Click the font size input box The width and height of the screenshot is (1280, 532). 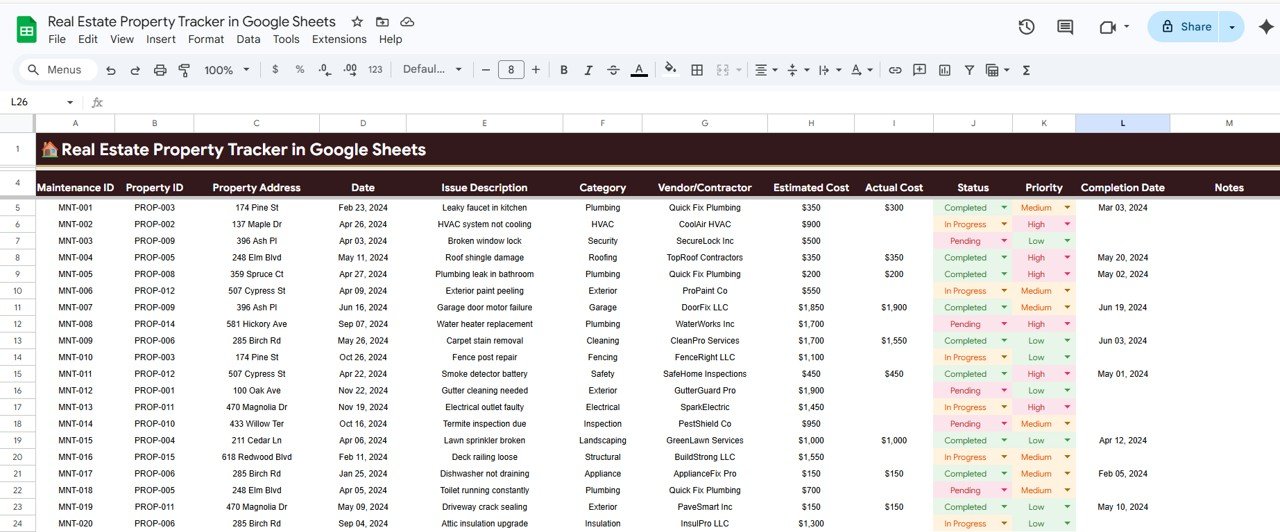tap(511, 70)
